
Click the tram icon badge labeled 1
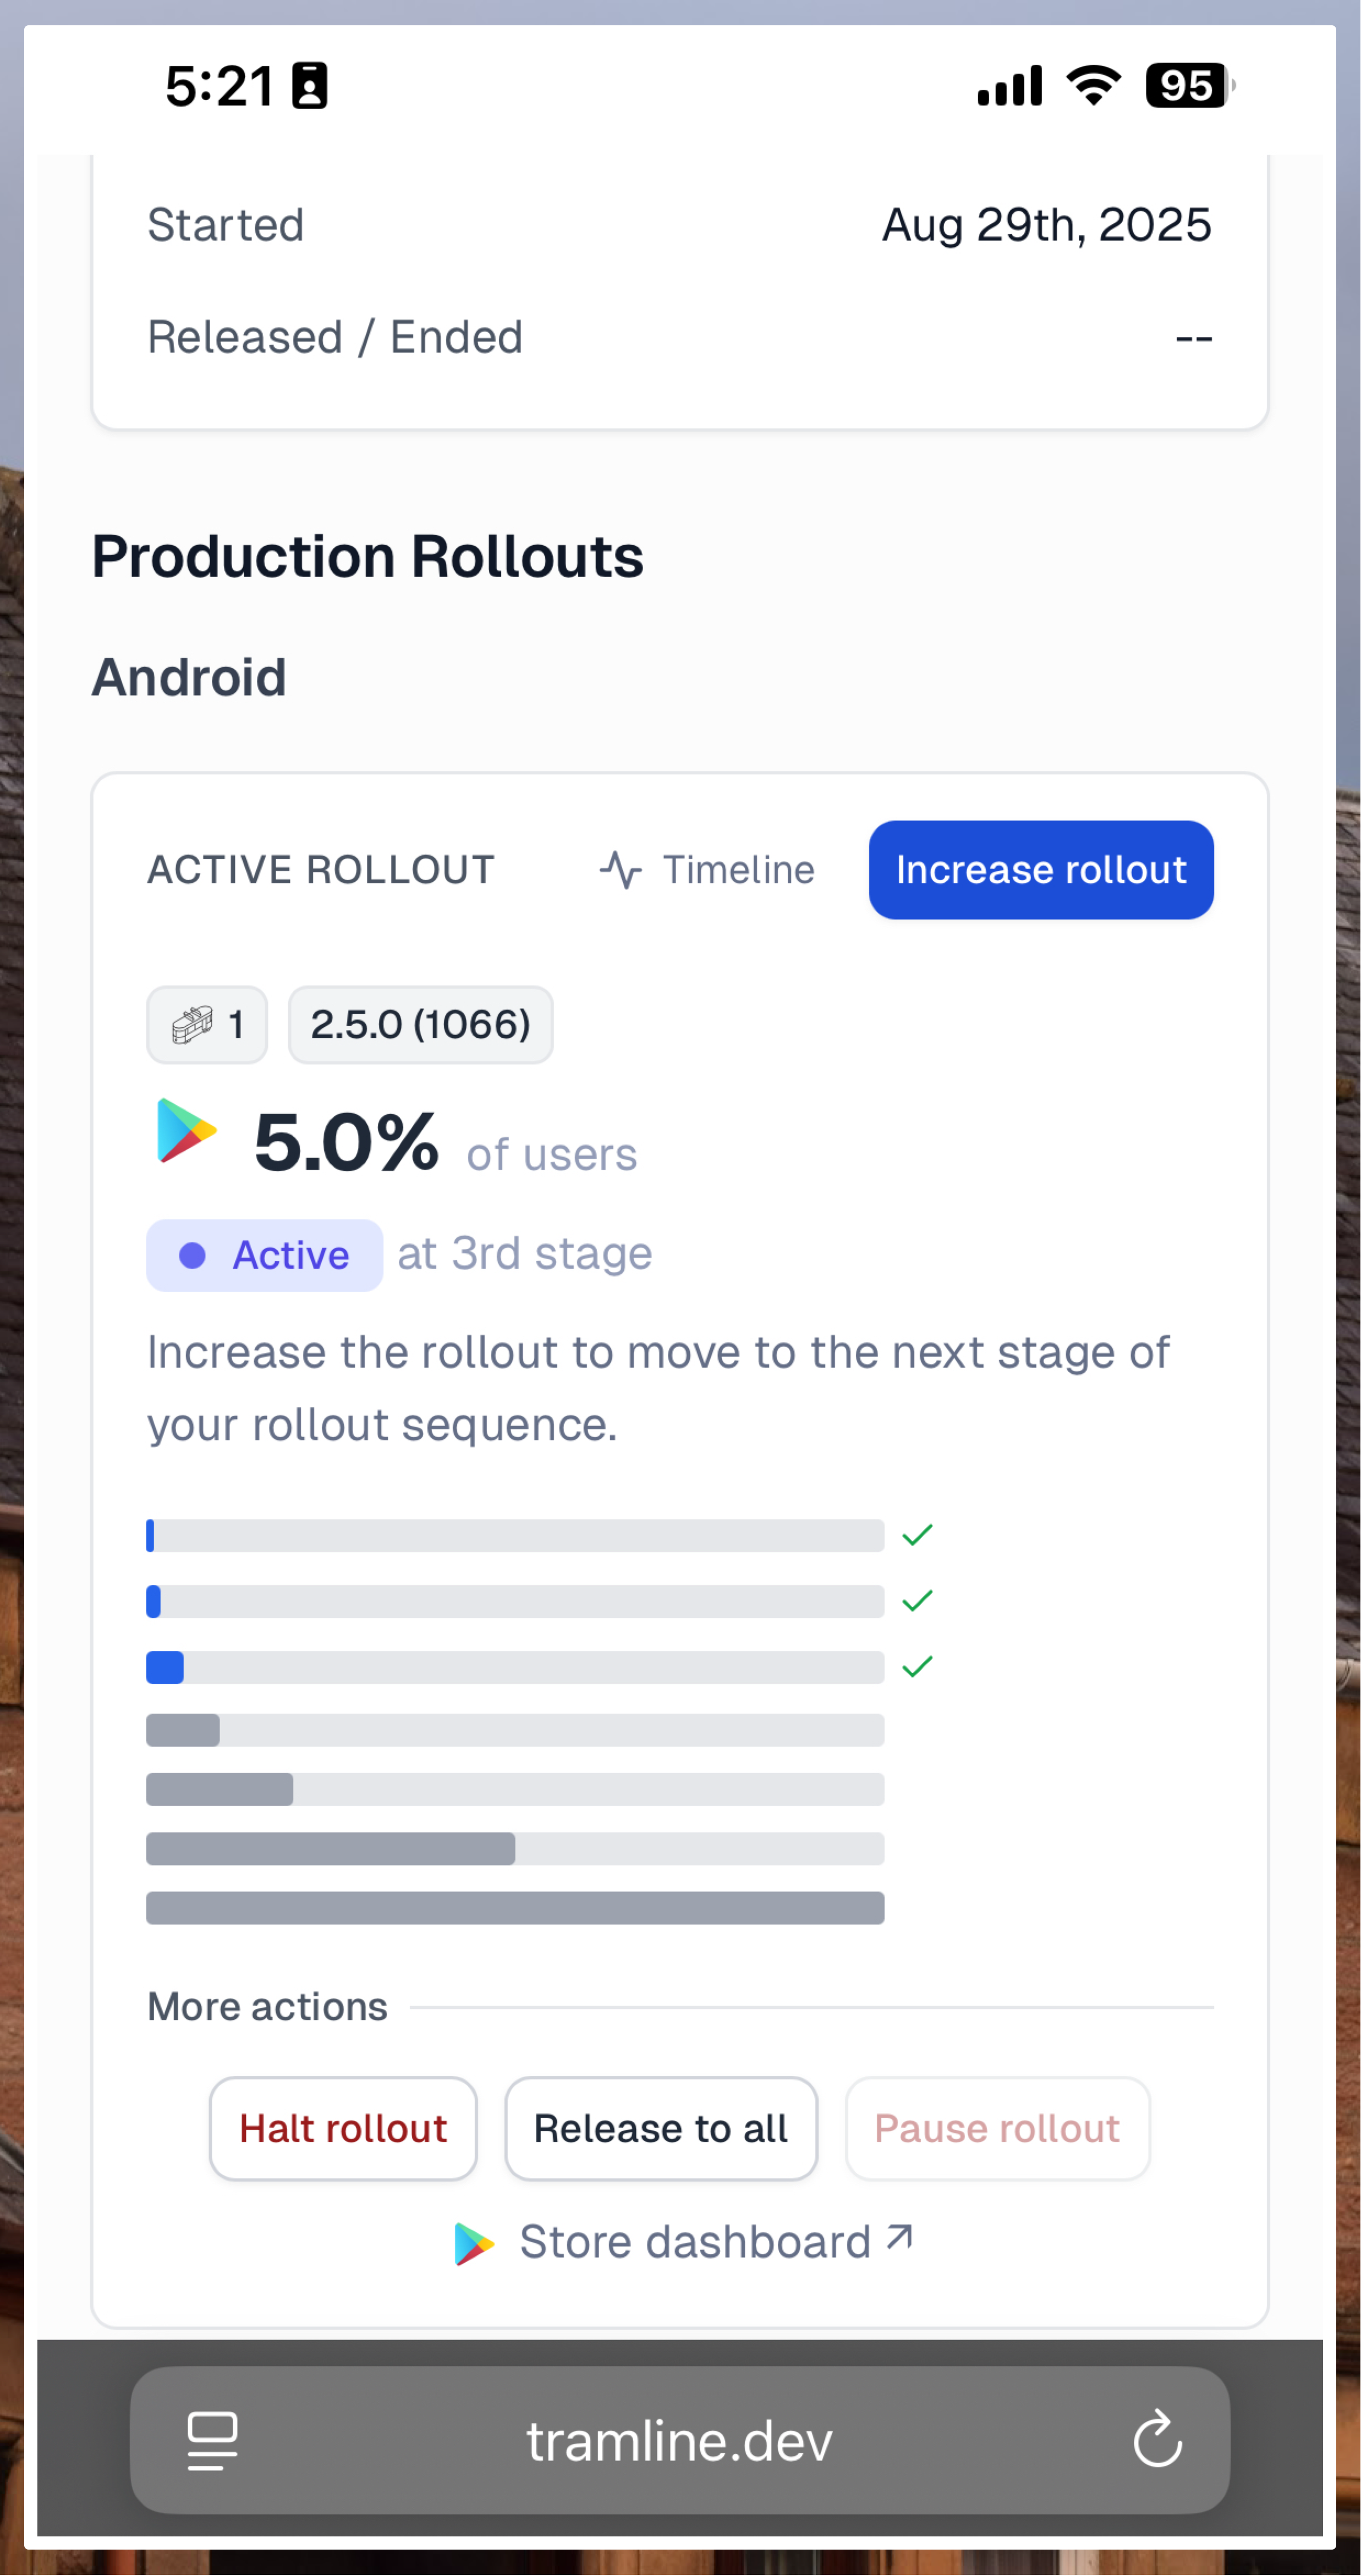click(207, 1025)
